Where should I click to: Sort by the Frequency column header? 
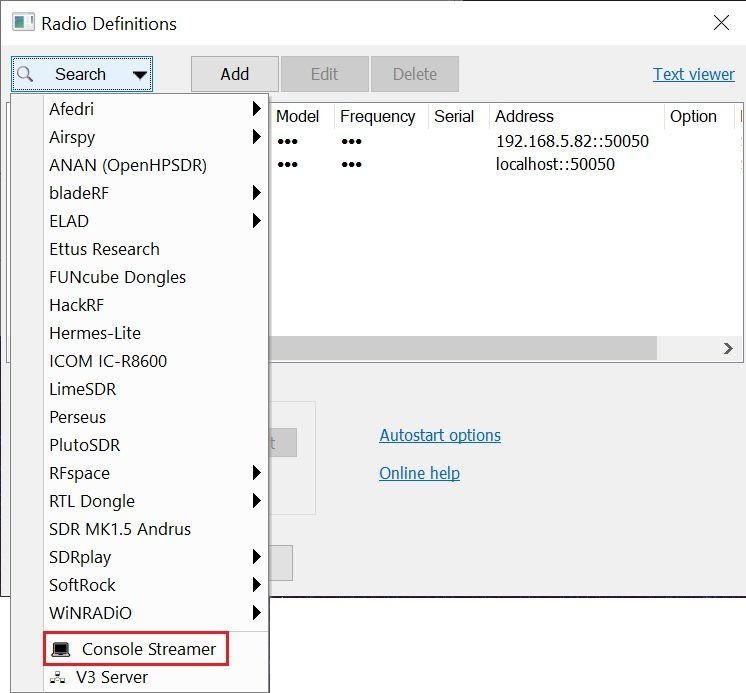coord(377,116)
